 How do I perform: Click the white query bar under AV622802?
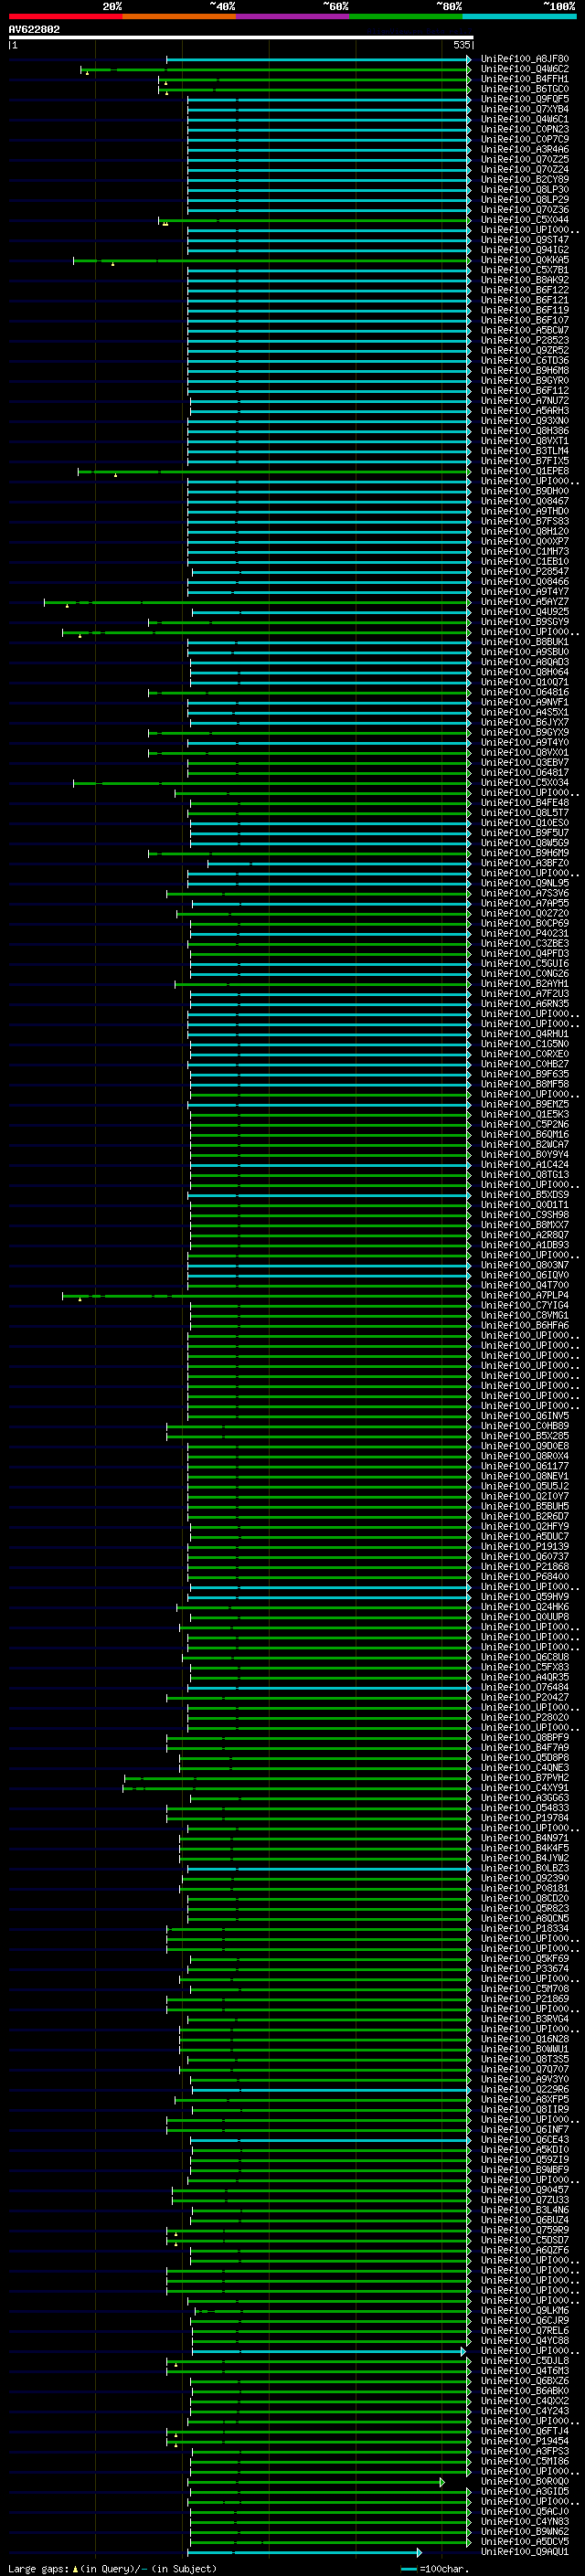click(241, 37)
